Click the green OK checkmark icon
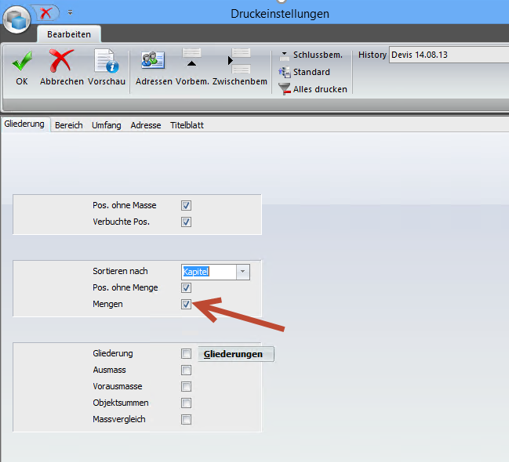509x462 pixels. (x=22, y=61)
